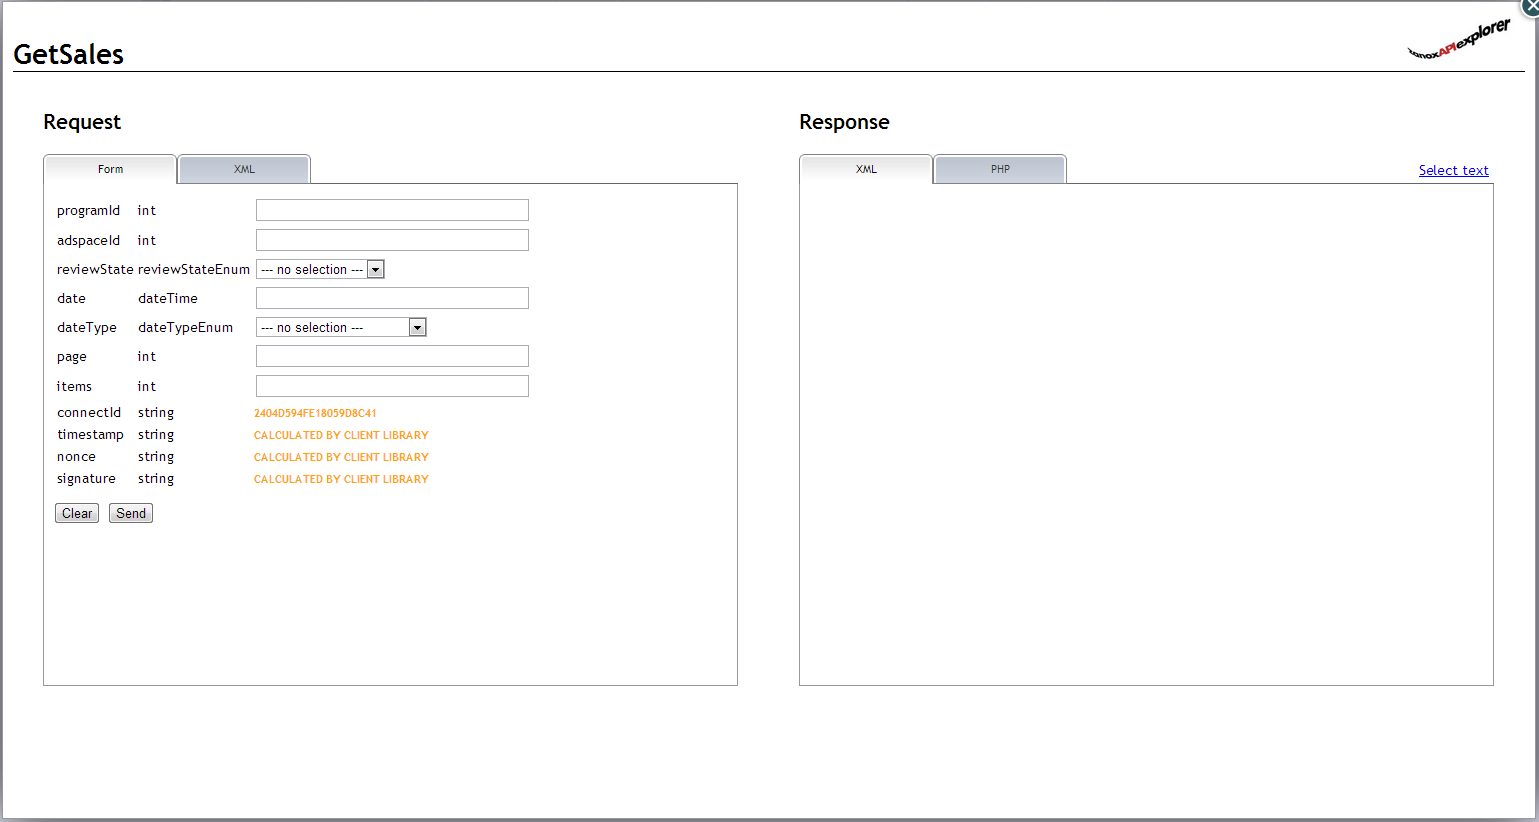The height and width of the screenshot is (822, 1539).
Task: Expand the dateType selection dropdown
Action: pyautogui.click(x=341, y=327)
